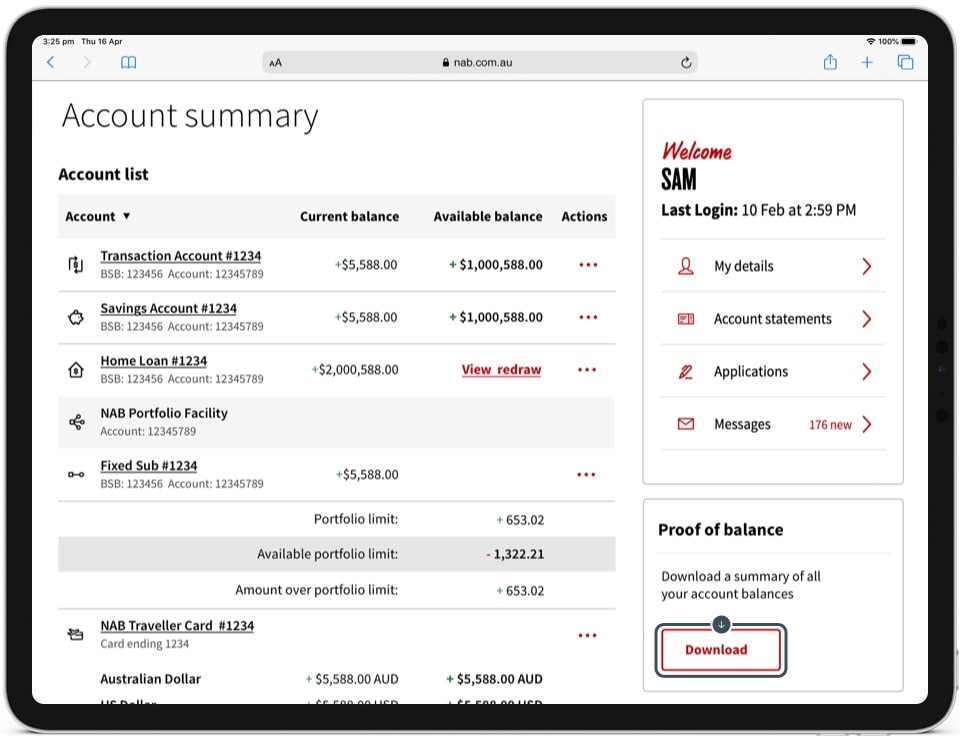960x740 pixels.
Task: Click the NAB Traveller Card icon
Action: pos(75,634)
